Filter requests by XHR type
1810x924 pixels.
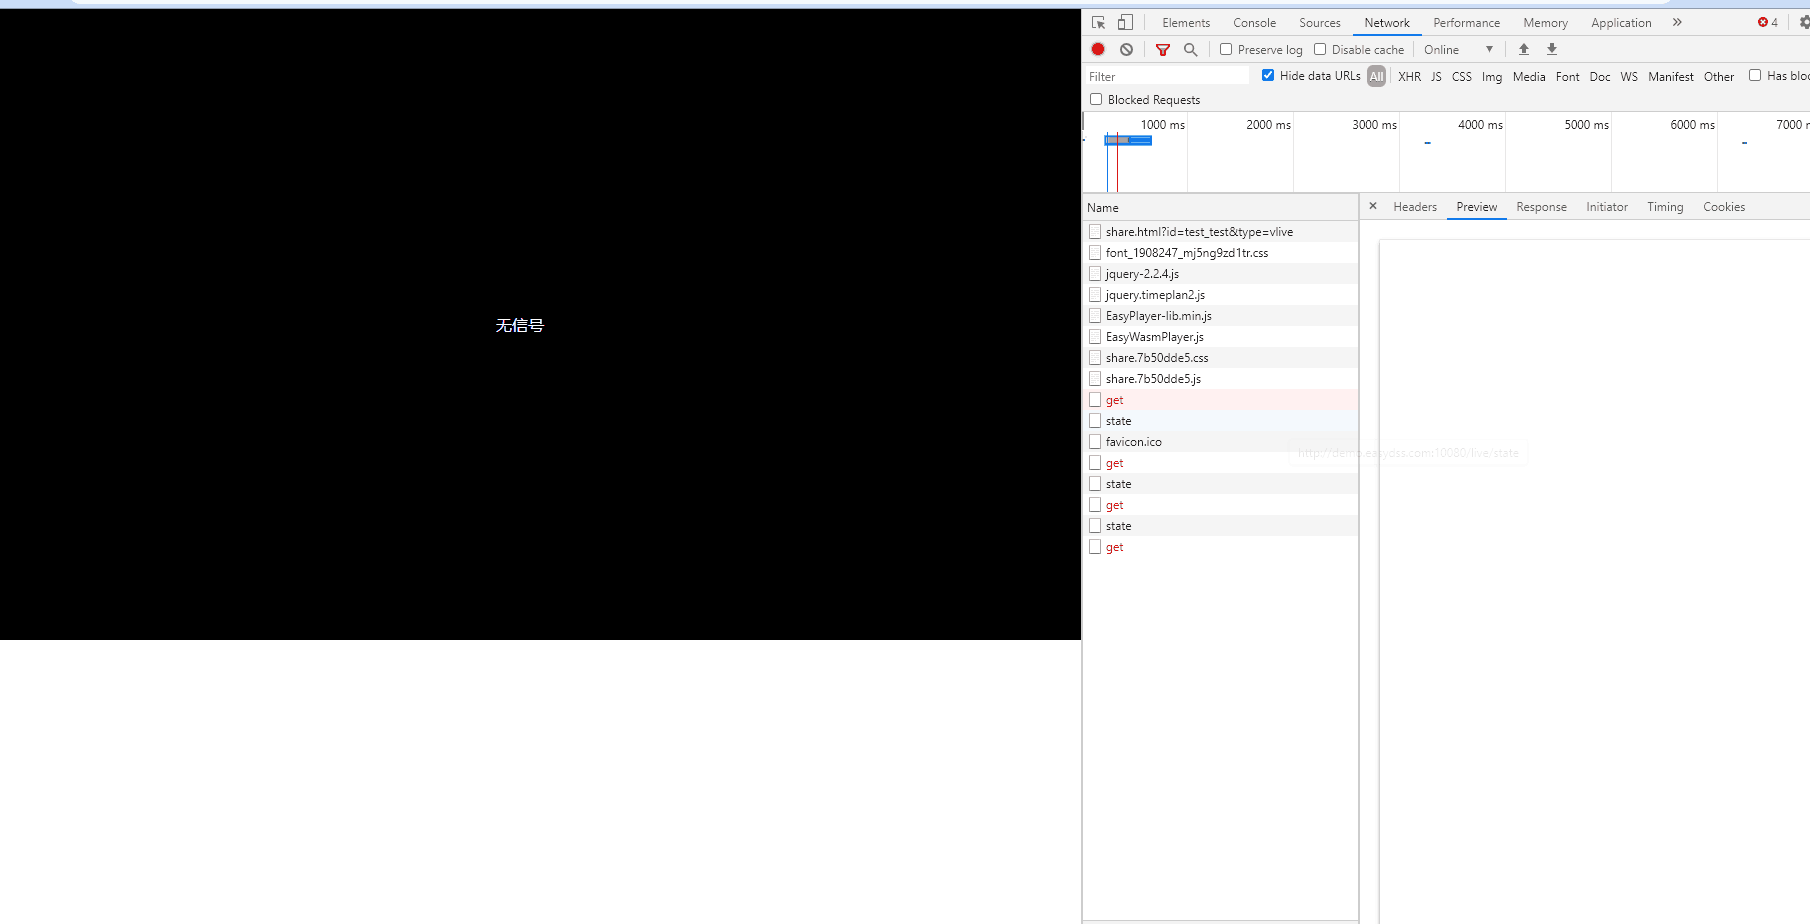(x=1409, y=76)
